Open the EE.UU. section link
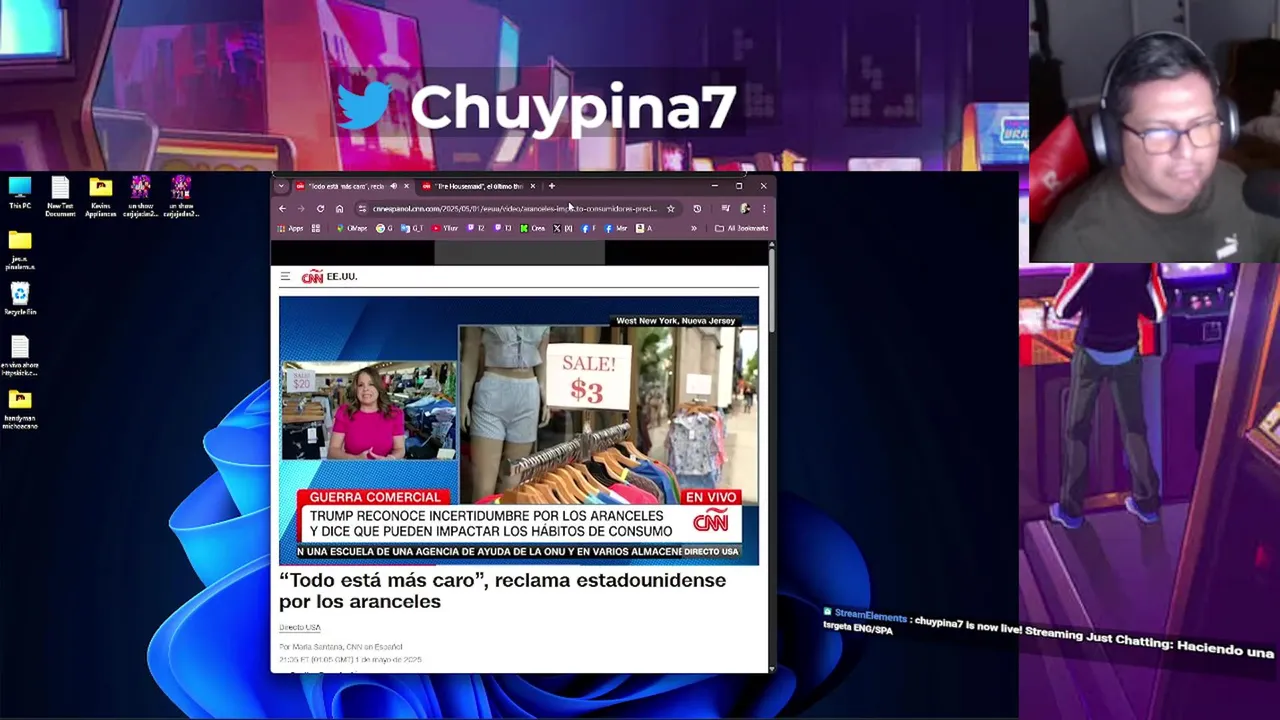The image size is (1280, 720). point(342,276)
